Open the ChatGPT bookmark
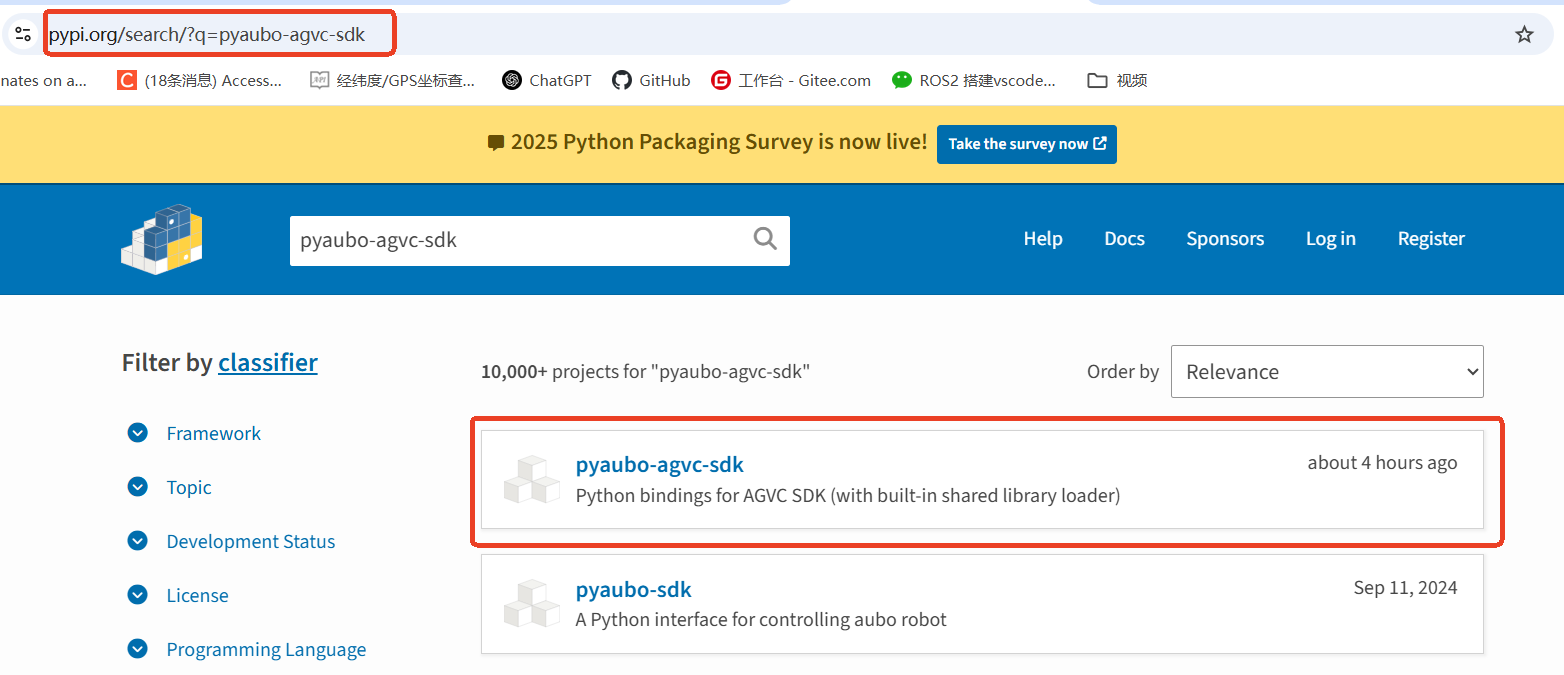Image resolution: width=1564 pixels, height=675 pixels. coord(547,81)
